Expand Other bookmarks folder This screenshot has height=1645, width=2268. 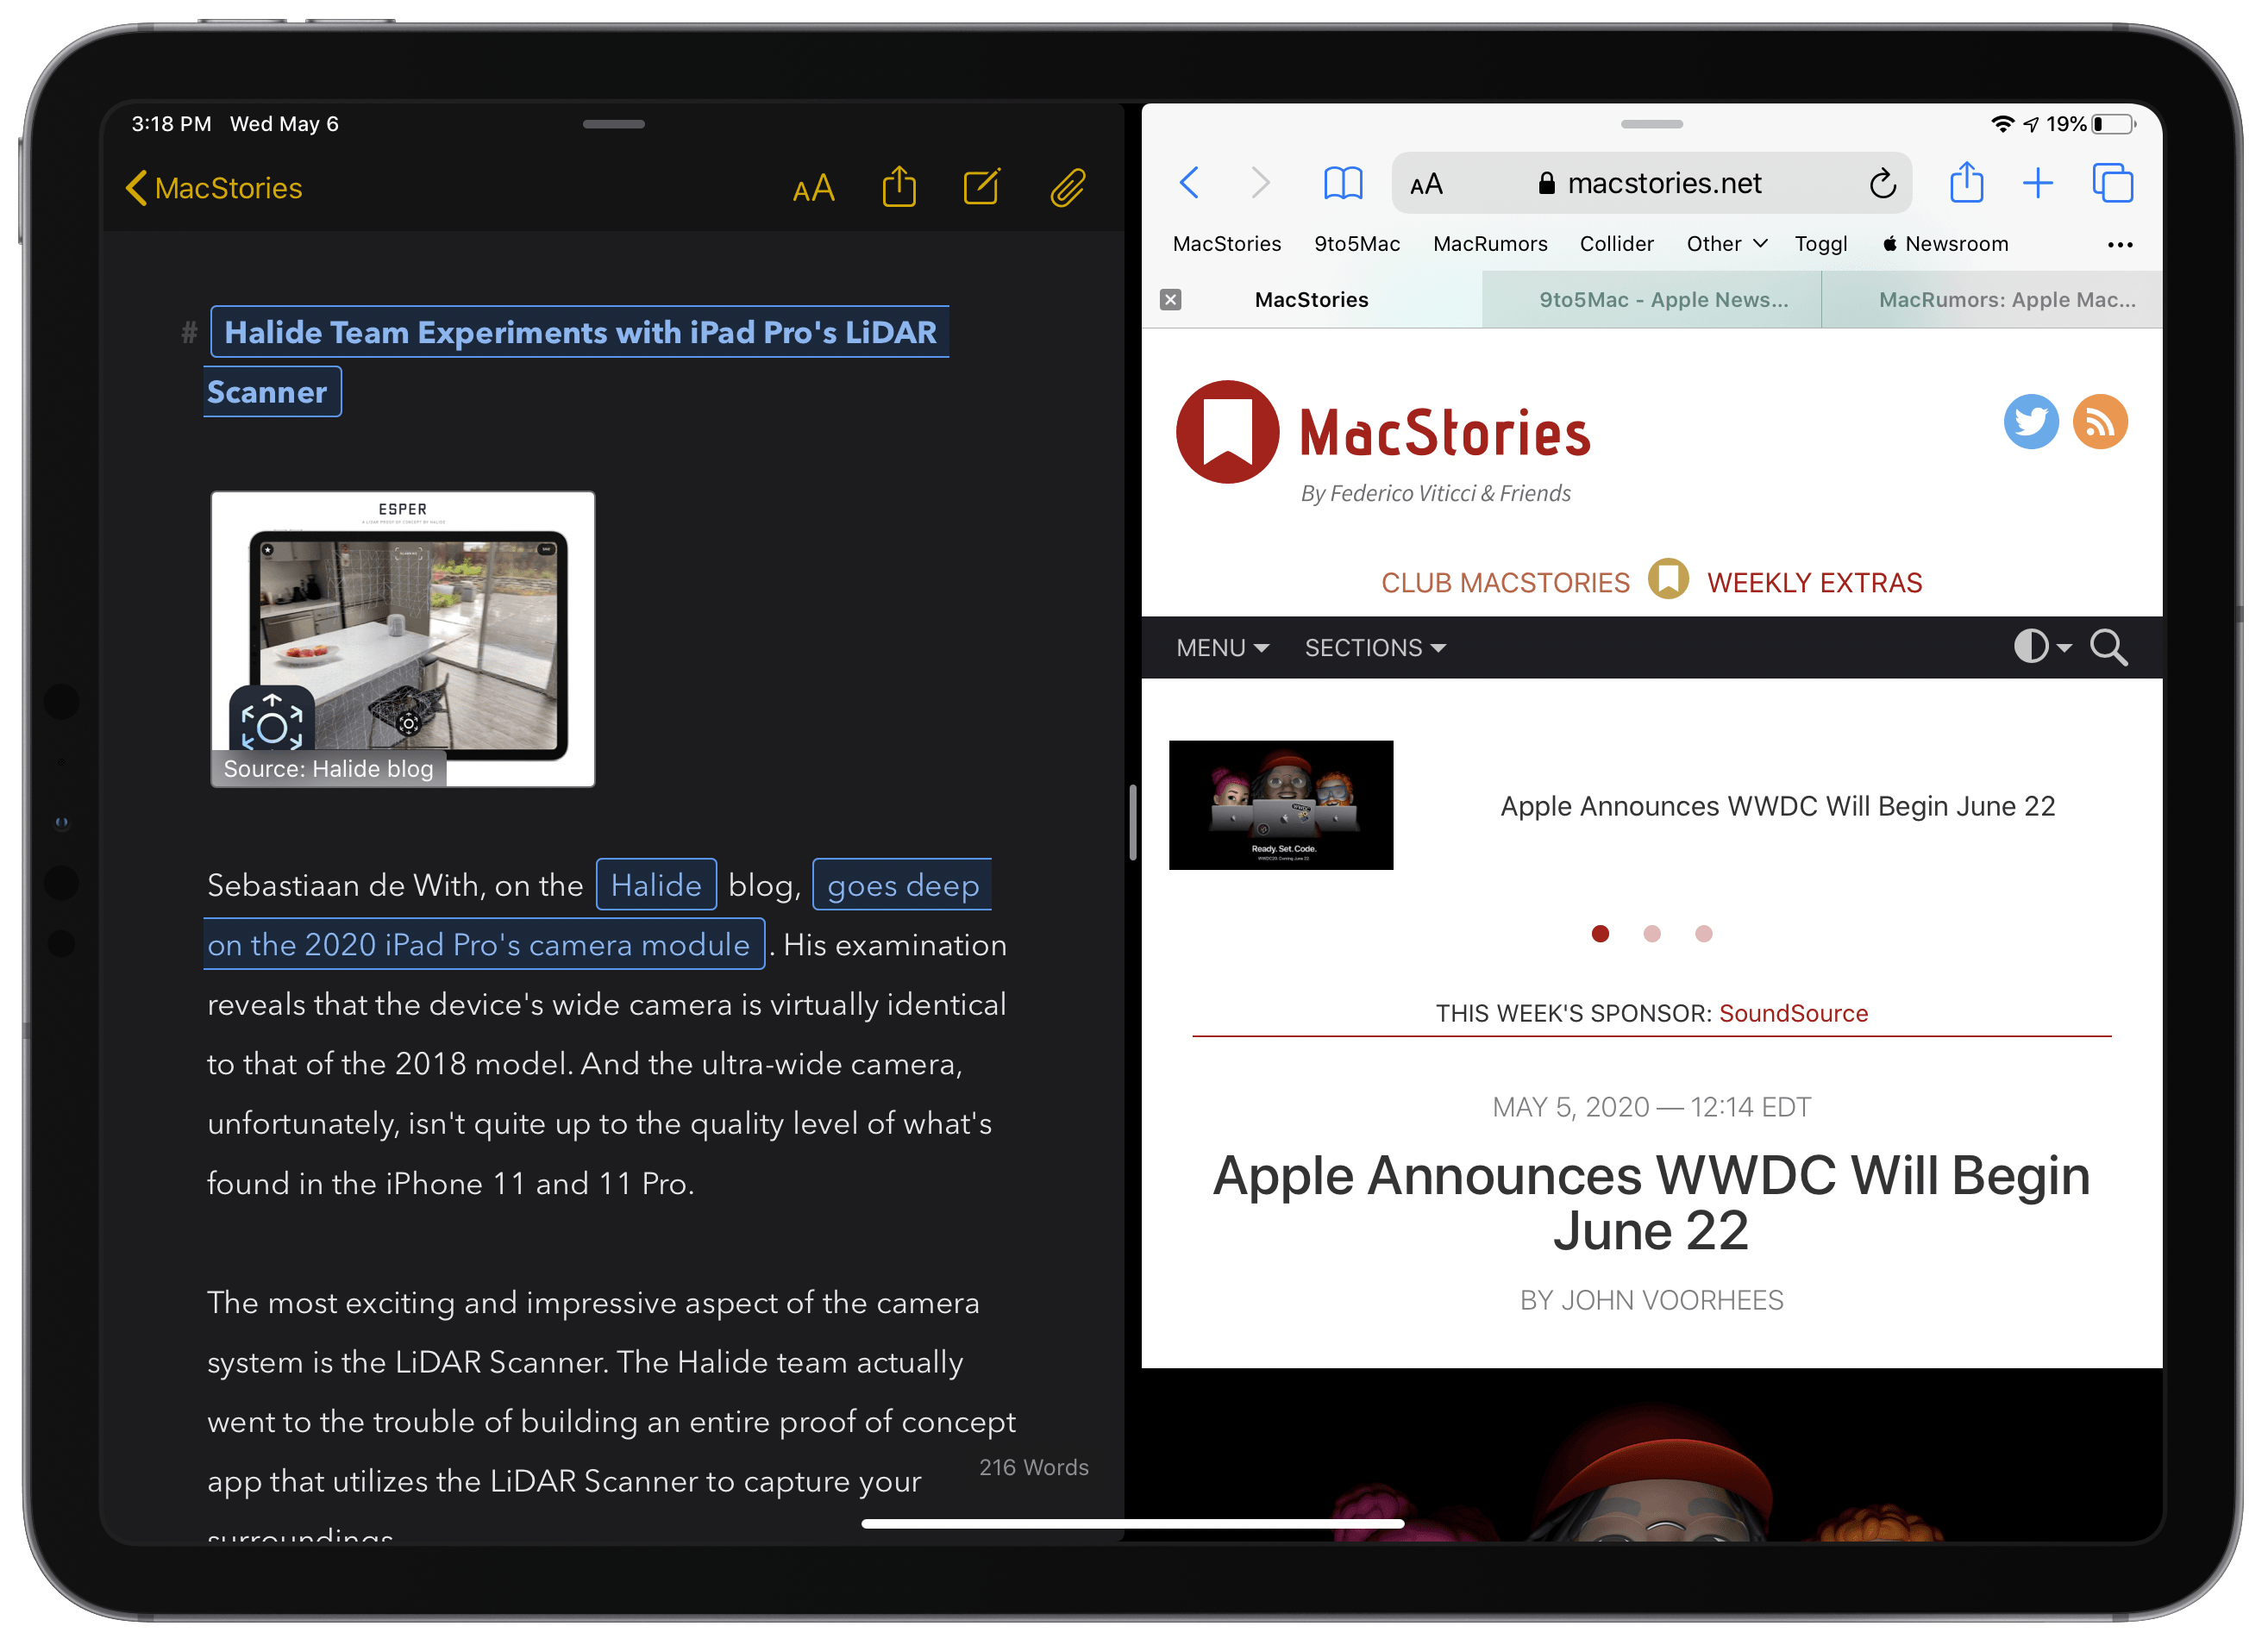coord(1726,244)
